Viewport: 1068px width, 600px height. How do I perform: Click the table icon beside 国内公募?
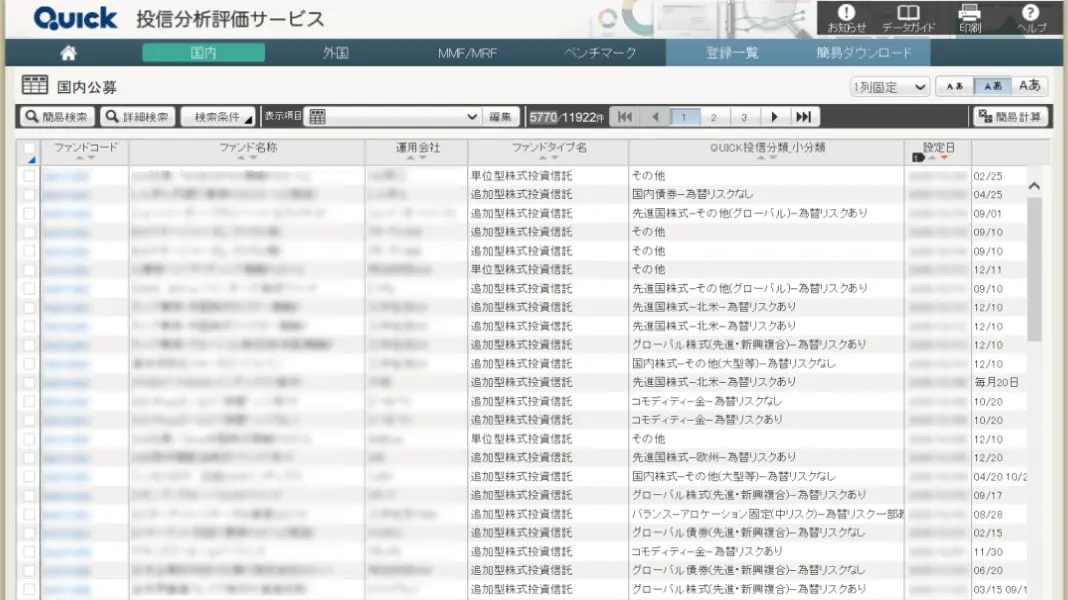point(35,85)
